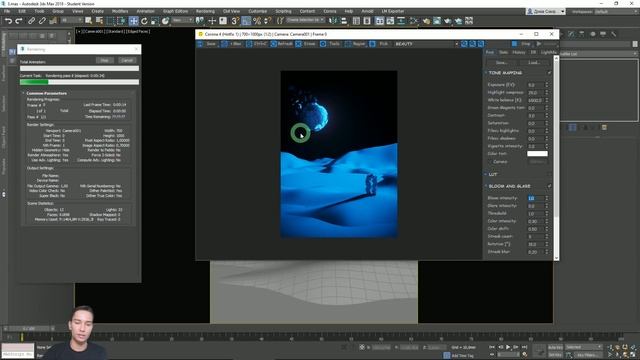Toggle the Spinner Snap button
This screenshot has width=640, height=360.
[268, 21]
